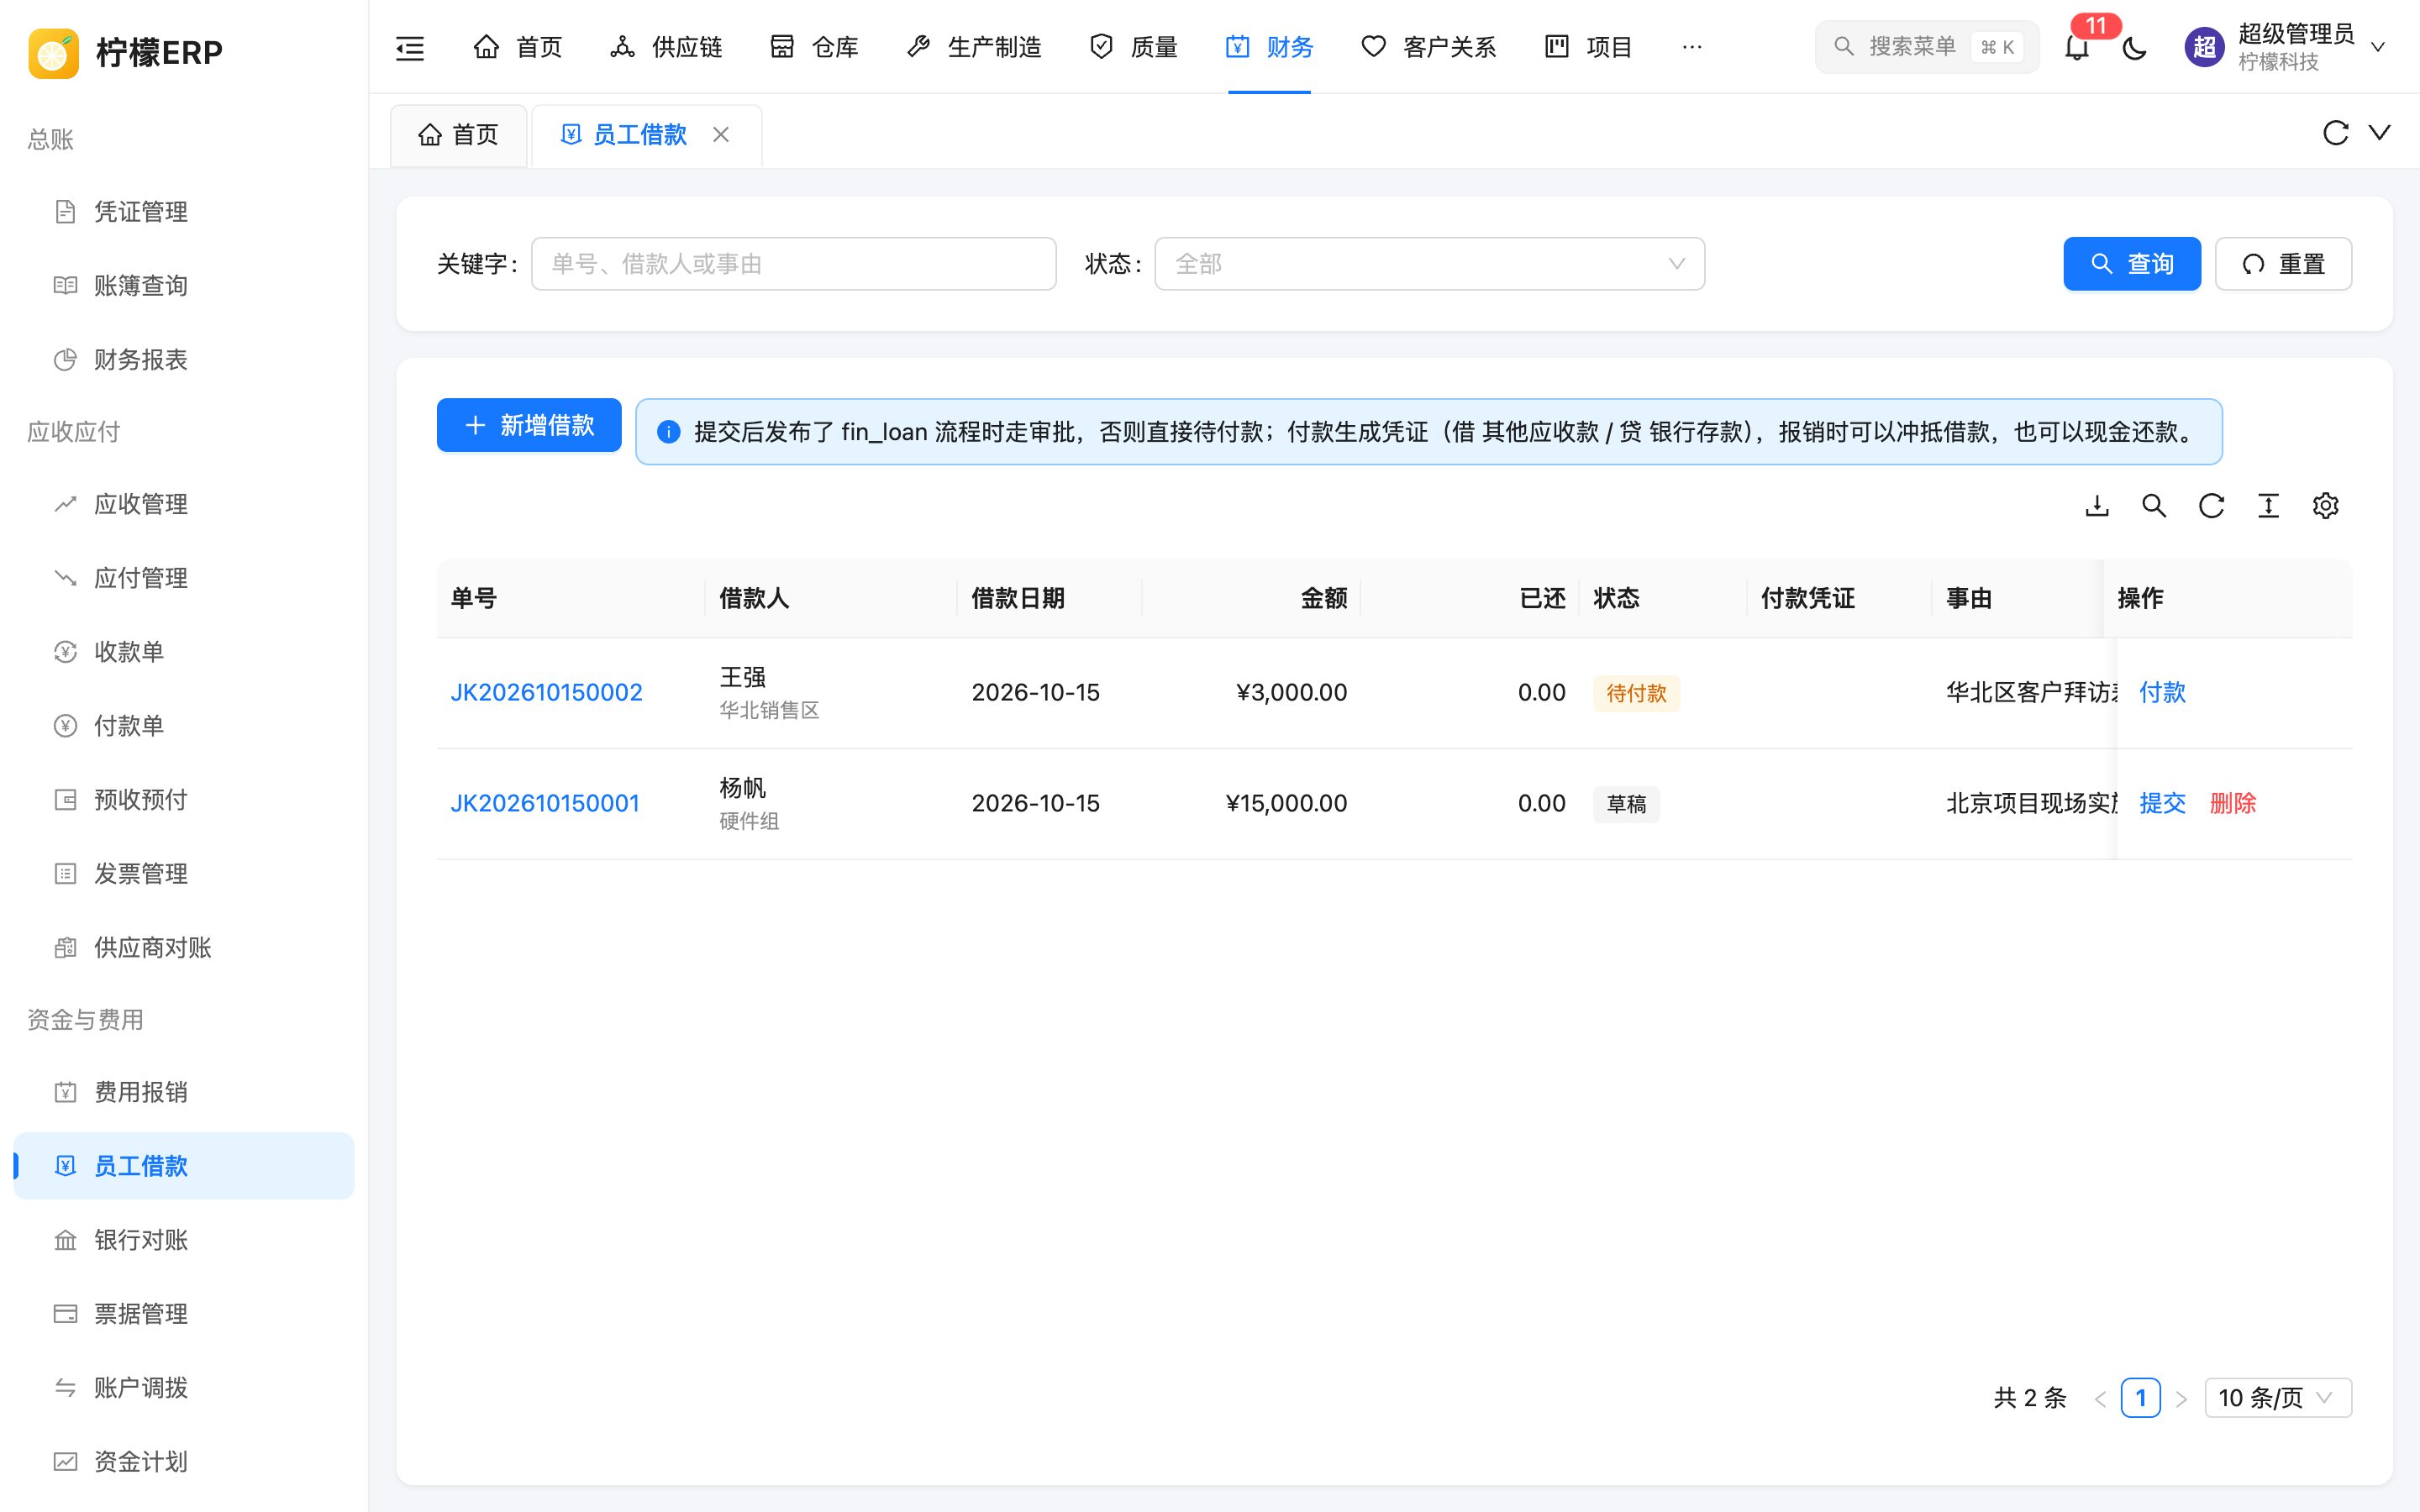The width and height of the screenshot is (2420, 1512).
Task: Refresh the loan table
Action: (2211, 506)
